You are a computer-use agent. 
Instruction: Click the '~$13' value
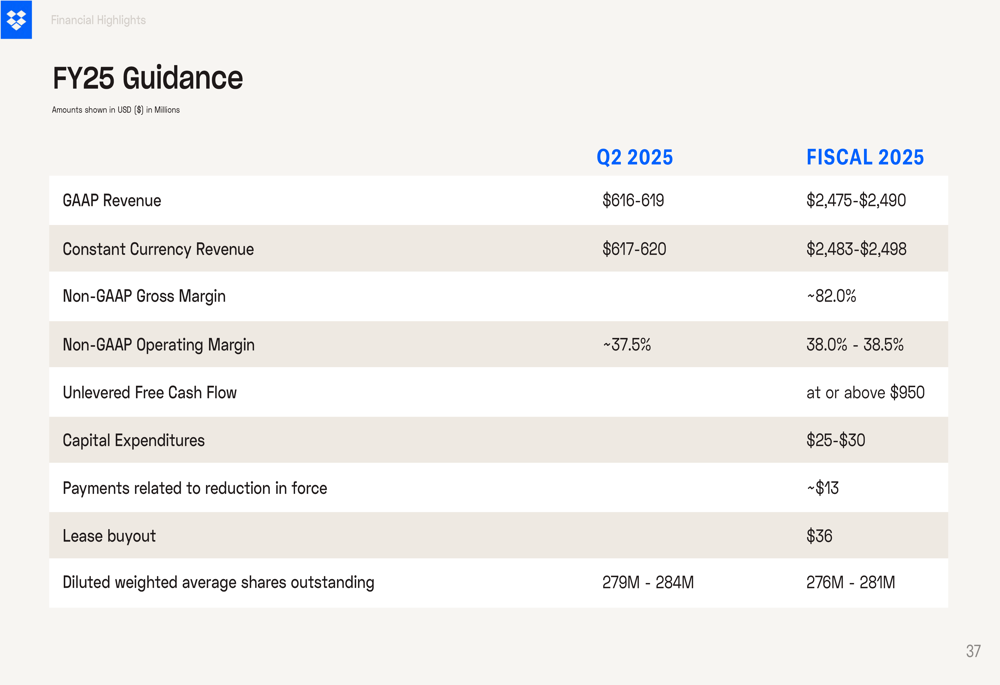pos(823,488)
